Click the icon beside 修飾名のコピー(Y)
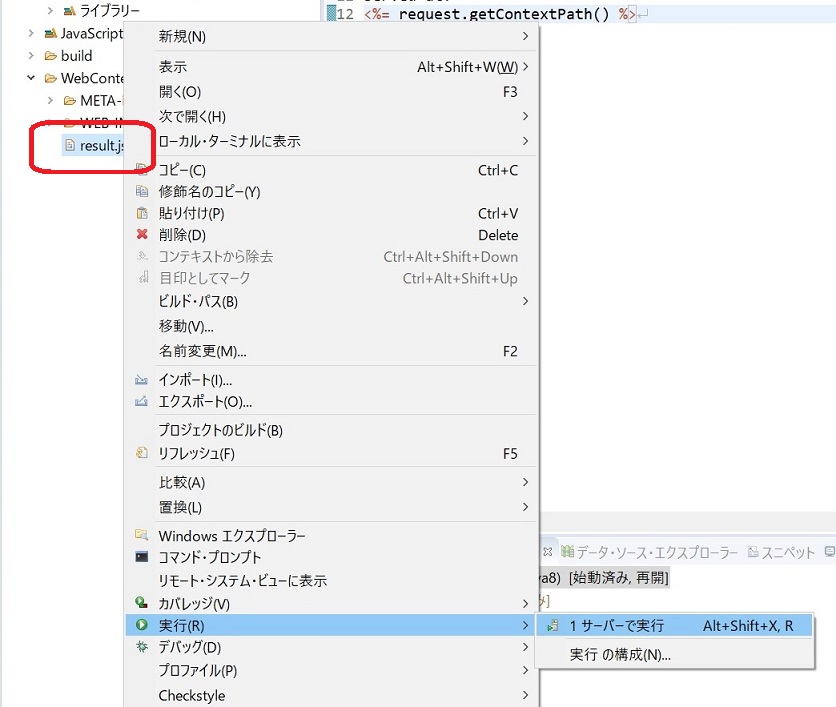Image resolution: width=836 pixels, height=707 pixels. click(142, 191)
